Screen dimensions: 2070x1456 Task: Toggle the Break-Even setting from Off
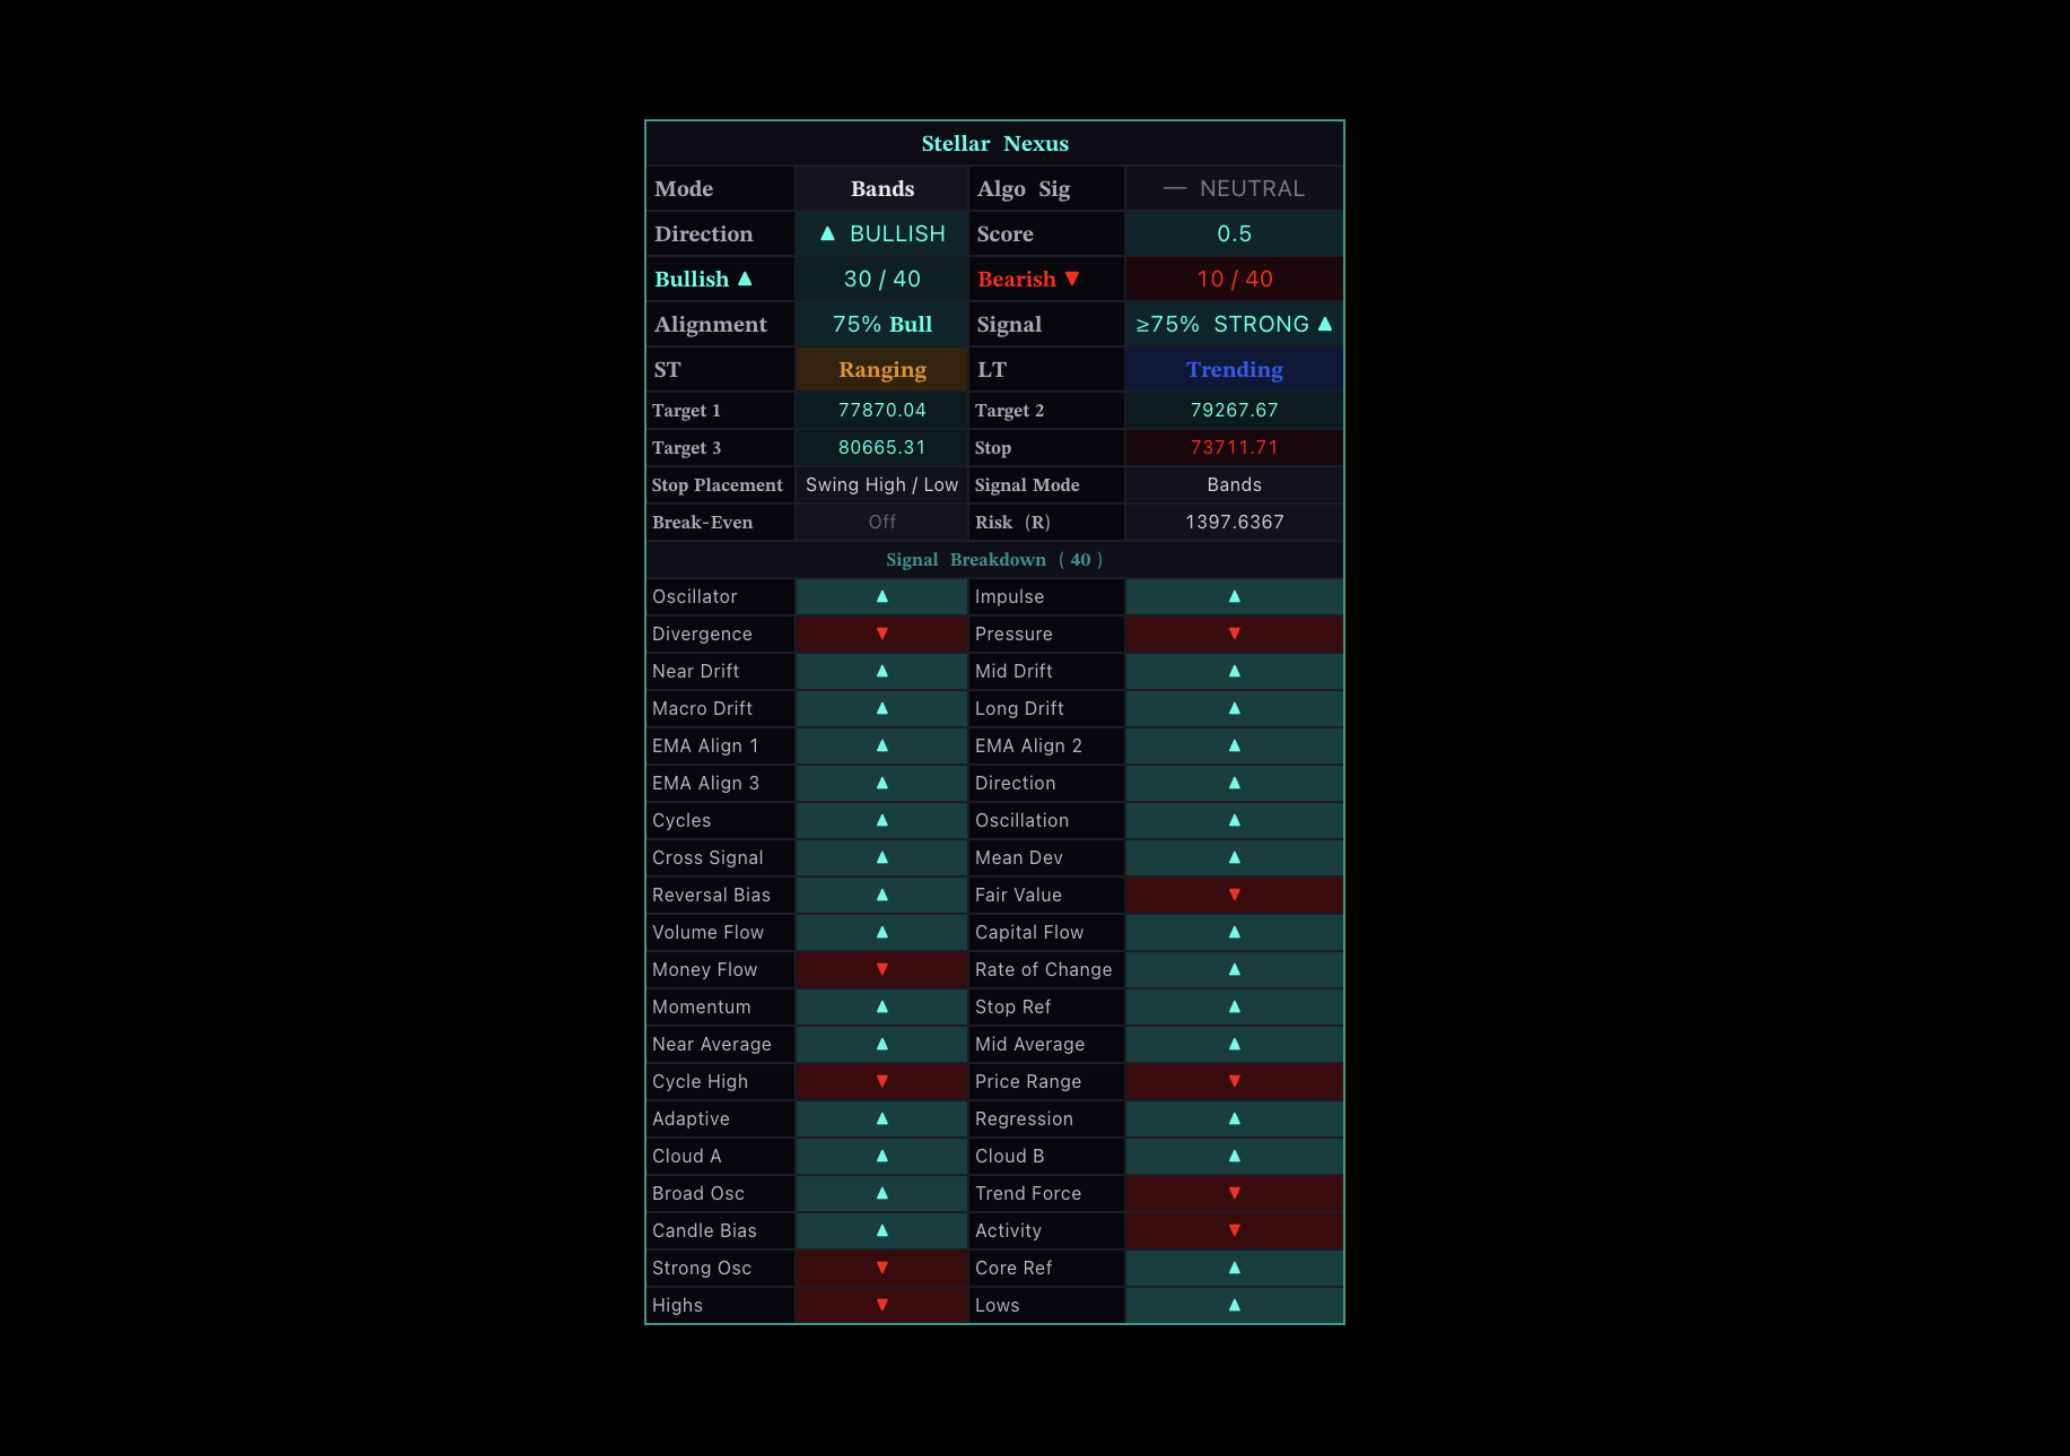881,521
